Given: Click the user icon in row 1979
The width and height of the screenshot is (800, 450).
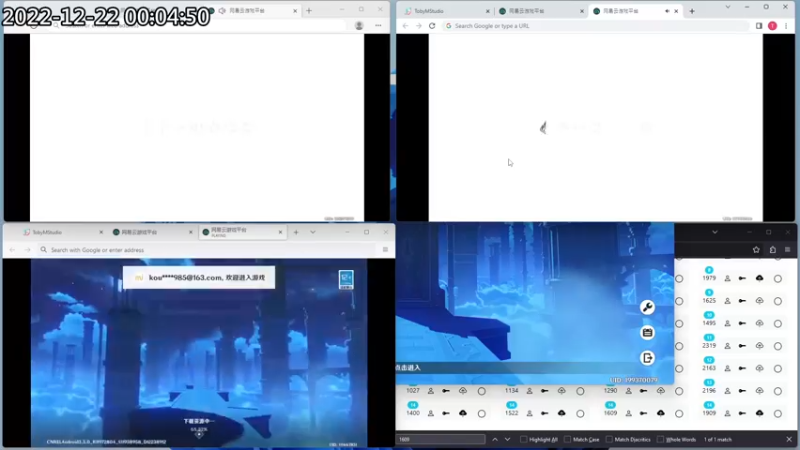Looking at the screenshot, I should click(728, 279).
